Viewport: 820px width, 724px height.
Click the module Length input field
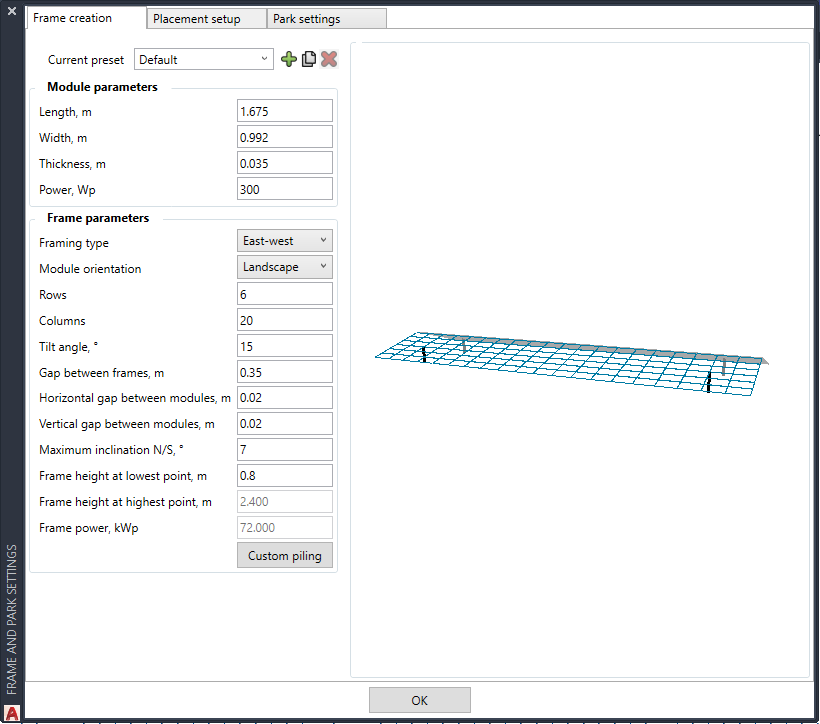(x=284, y=111)
